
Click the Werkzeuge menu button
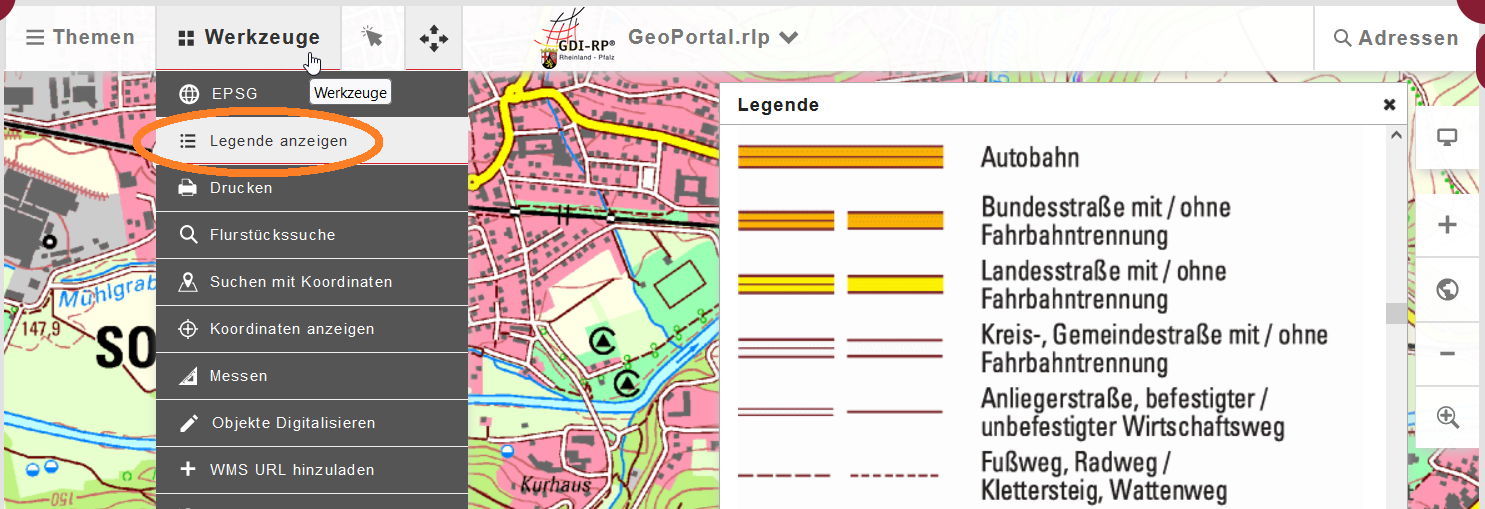[249, 38]
